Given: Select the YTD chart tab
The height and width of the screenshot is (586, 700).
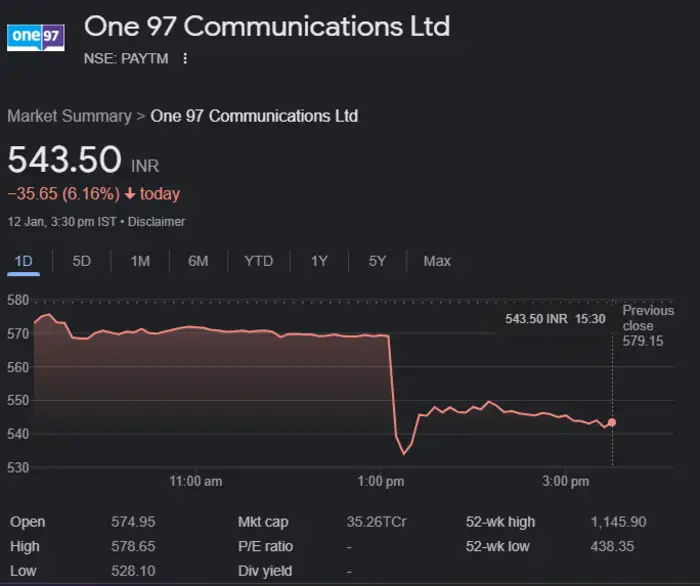Looking at the screenshot, I should coord(258,261).
